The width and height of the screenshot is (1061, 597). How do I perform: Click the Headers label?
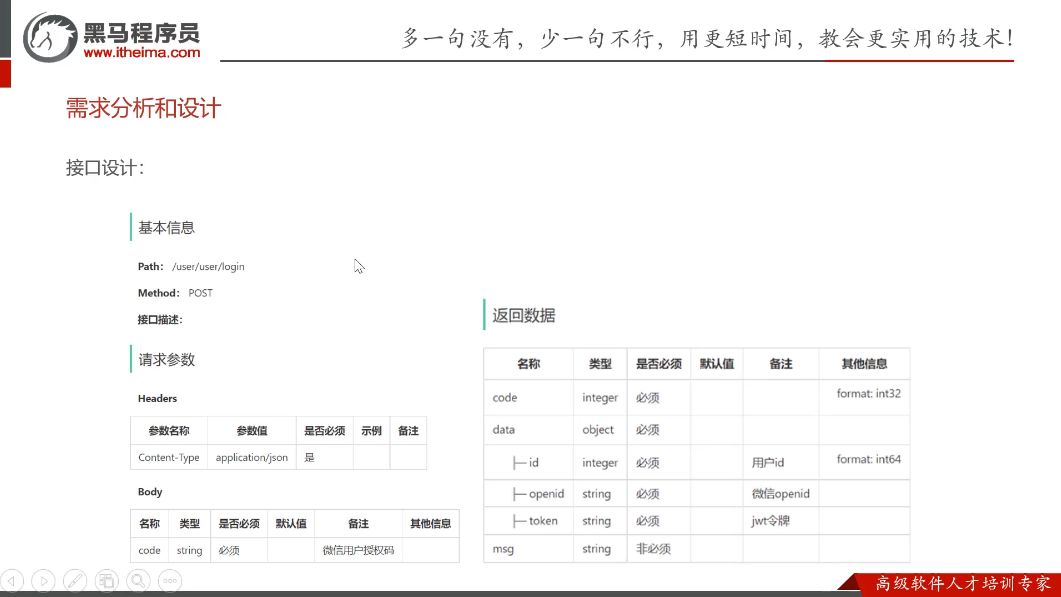158,399
